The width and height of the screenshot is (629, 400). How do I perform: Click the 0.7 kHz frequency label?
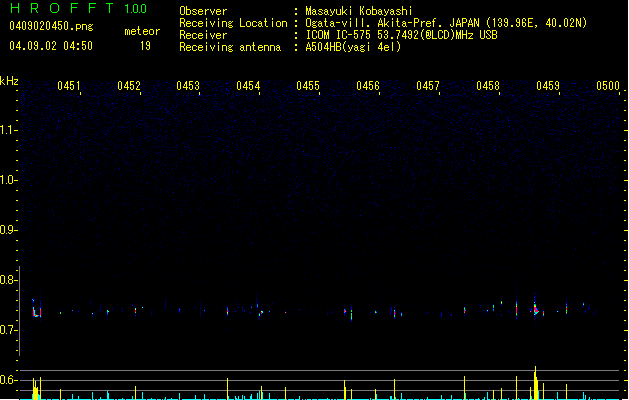tap(8, 330)
